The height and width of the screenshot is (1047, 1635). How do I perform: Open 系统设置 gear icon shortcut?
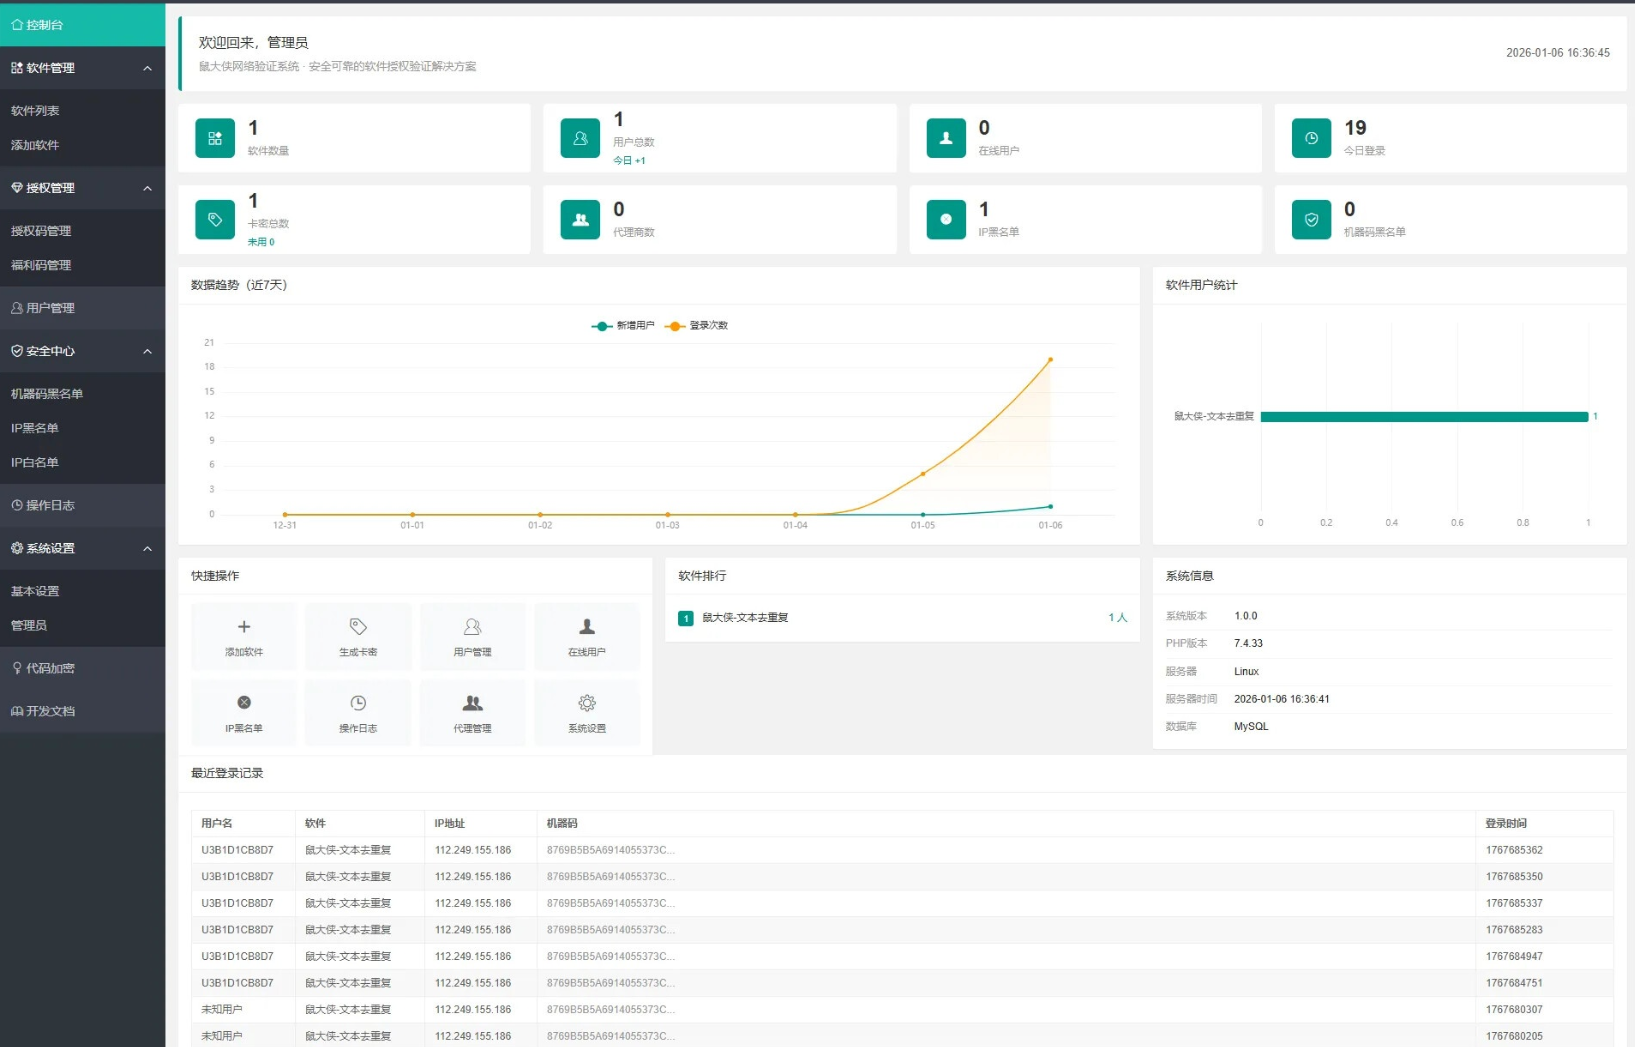point(587,703)
